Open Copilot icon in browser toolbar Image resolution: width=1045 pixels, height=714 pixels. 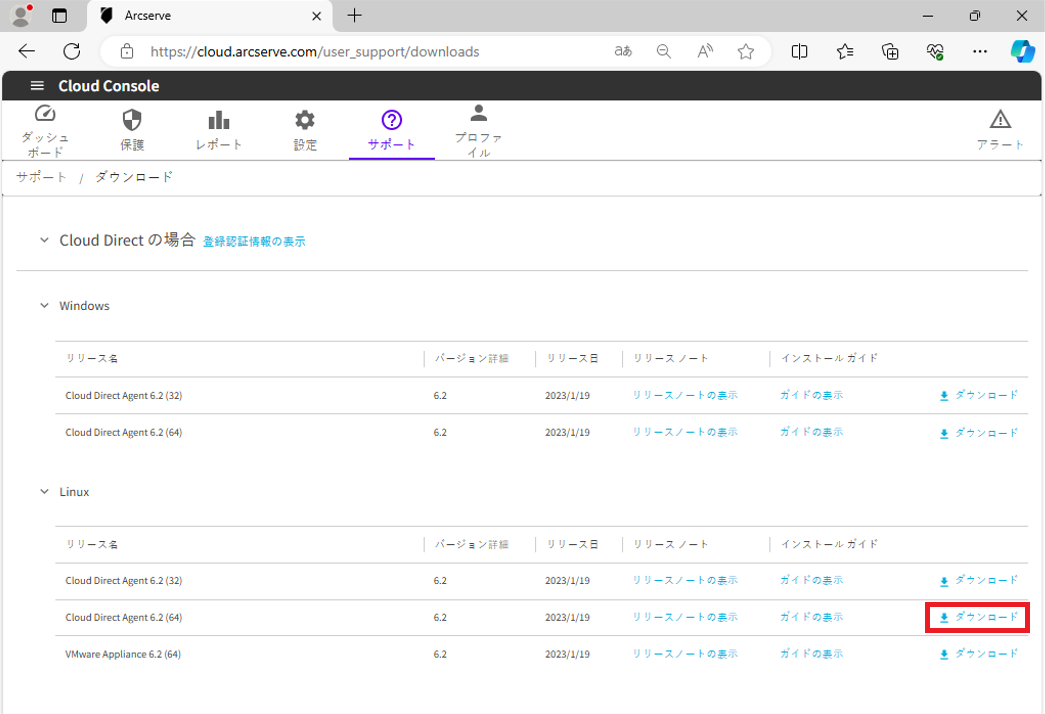tap(1022, 52)
